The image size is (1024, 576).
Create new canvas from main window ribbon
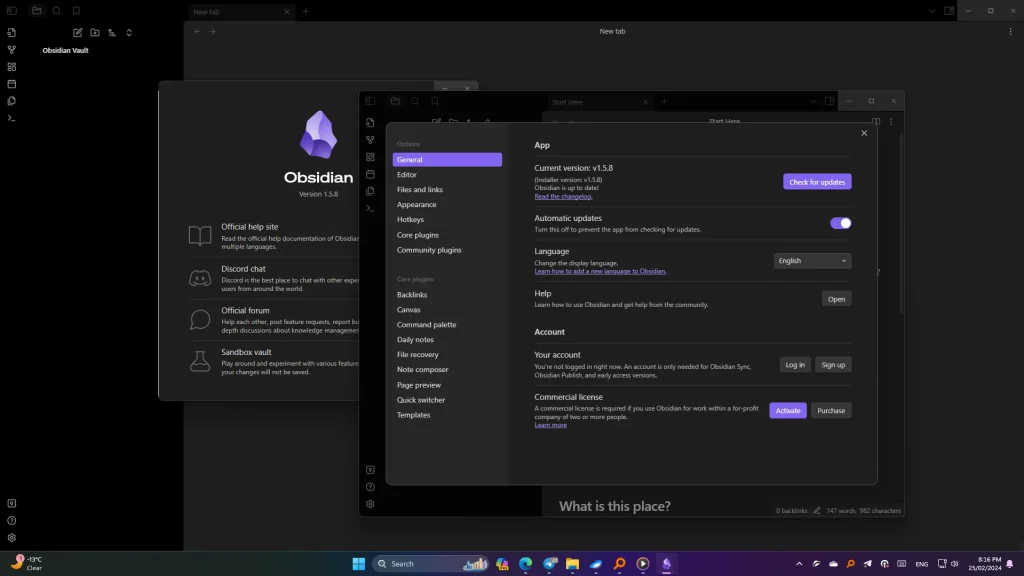click(x=12, y=67)
